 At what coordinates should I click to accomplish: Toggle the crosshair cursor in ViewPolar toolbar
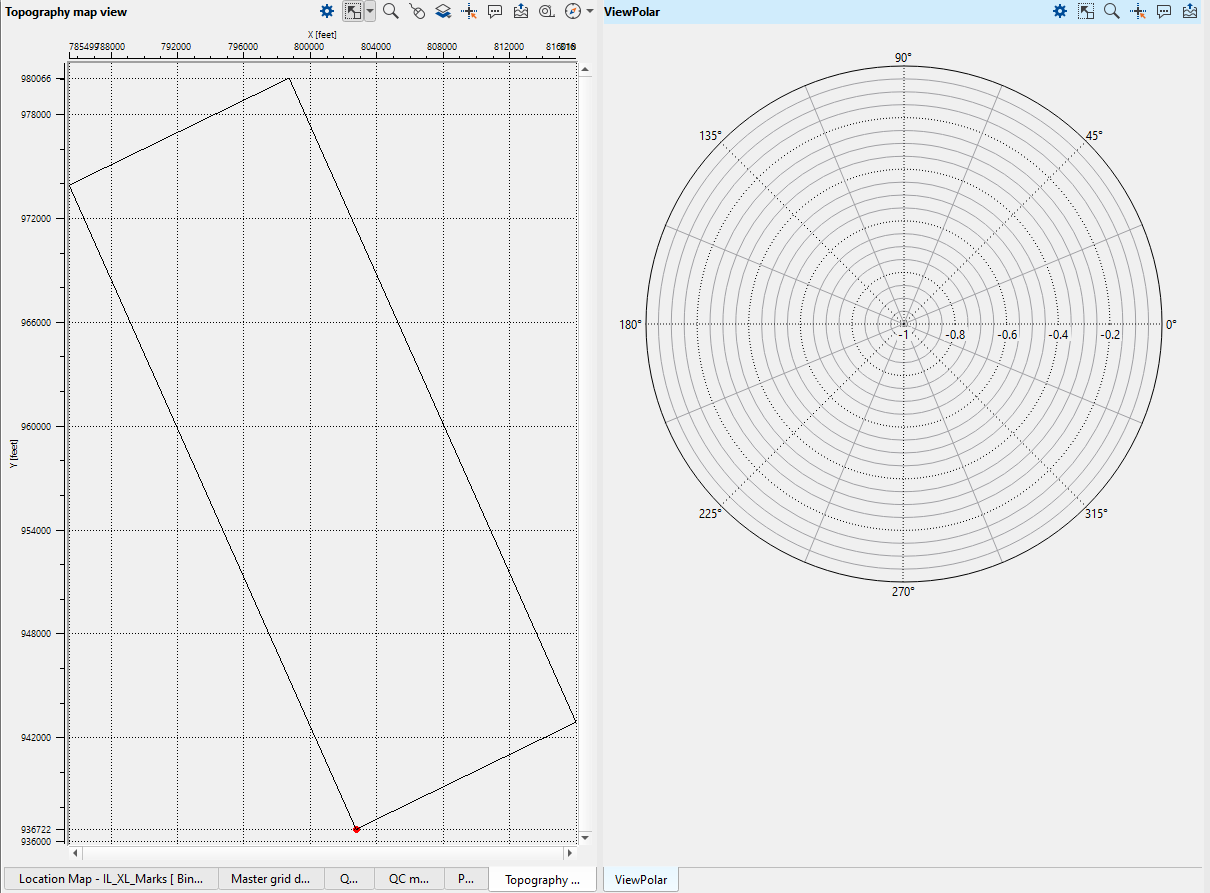[x=1138, y=11]
